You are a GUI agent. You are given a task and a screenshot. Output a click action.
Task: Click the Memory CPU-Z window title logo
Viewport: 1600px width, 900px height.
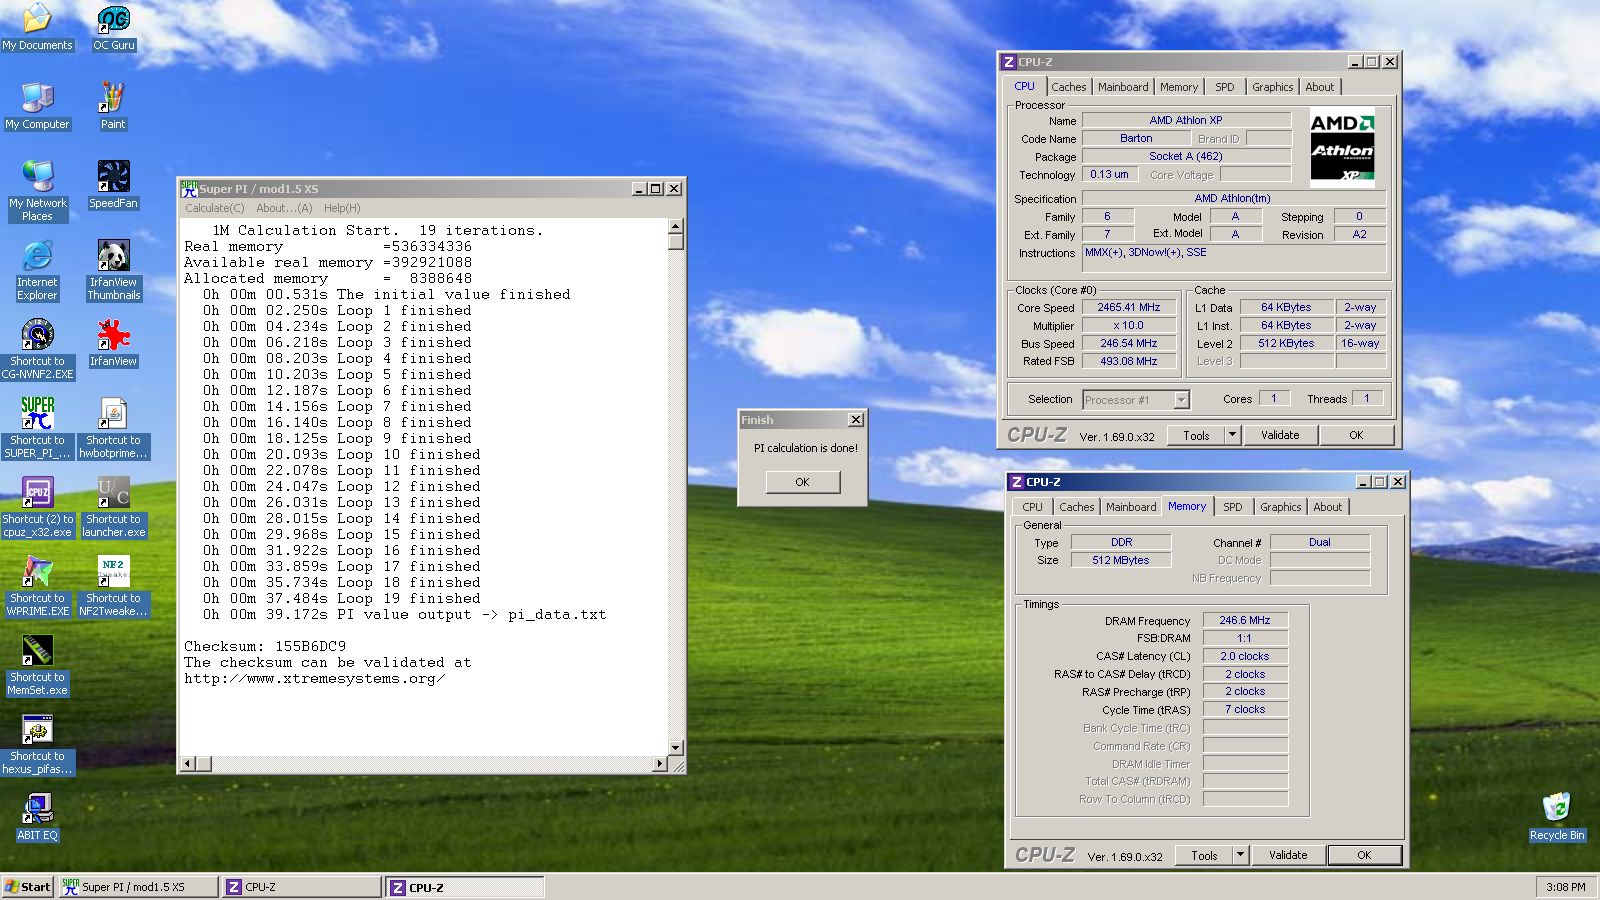click(x=1017, y=482)
